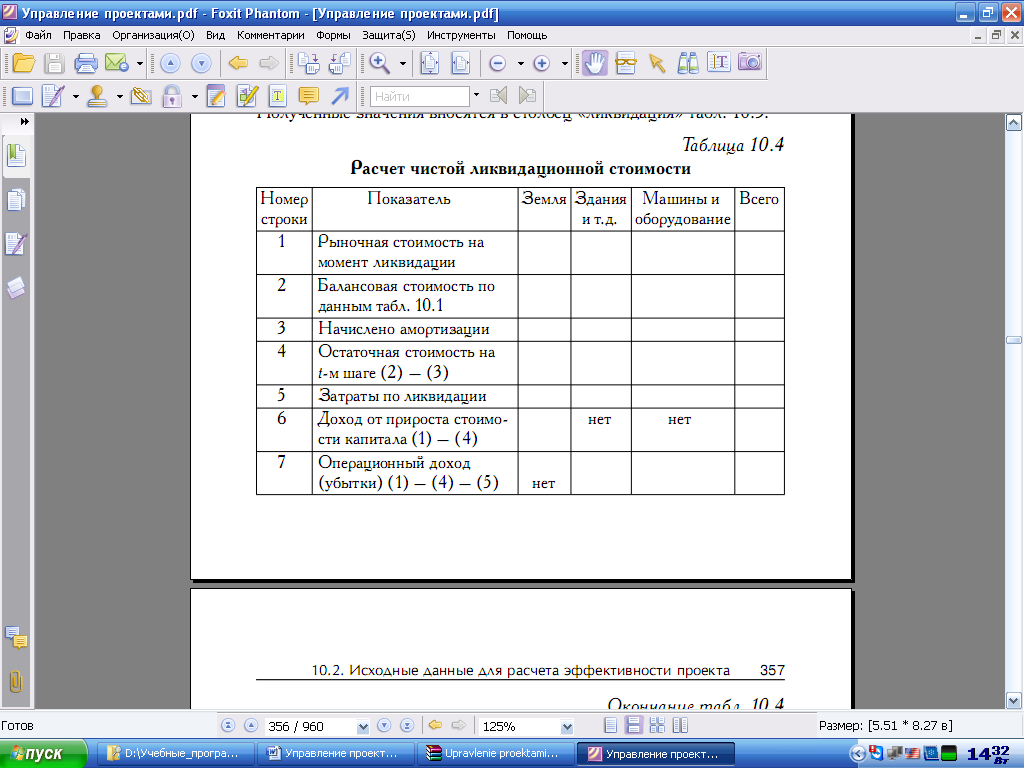This screenshot has height=768, width=1024.
Task: Print the document with printer icon
Action: coord(86,63)
